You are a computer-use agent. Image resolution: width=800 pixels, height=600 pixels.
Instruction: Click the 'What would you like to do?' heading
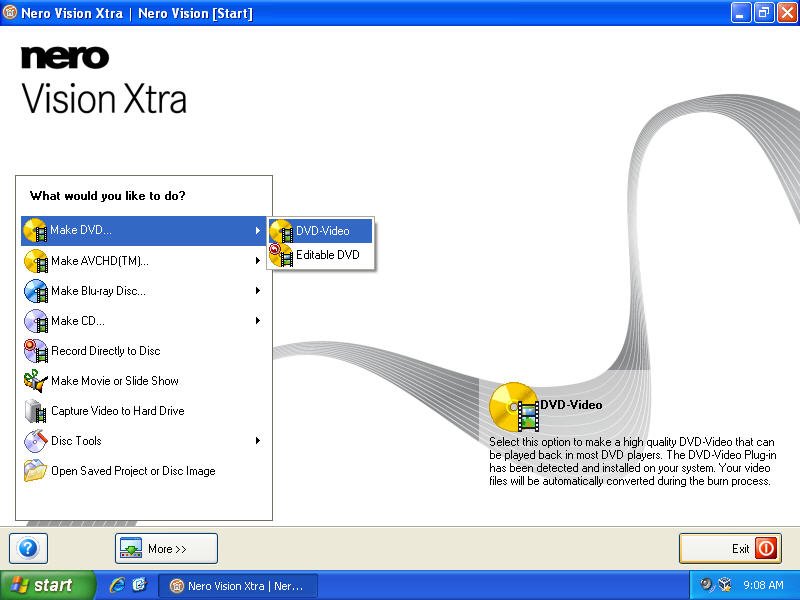coord(108,196)
